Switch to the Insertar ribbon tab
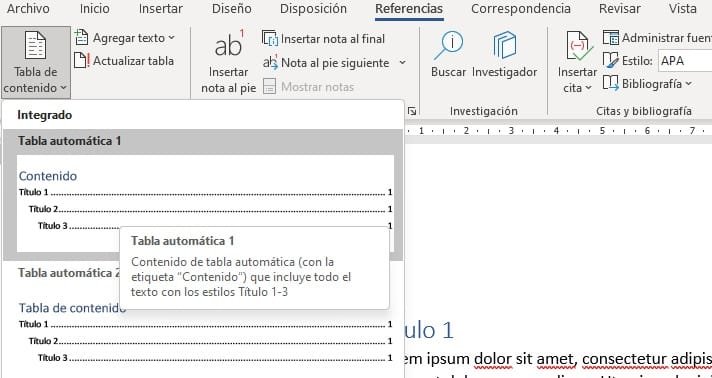 pos(161,9)
